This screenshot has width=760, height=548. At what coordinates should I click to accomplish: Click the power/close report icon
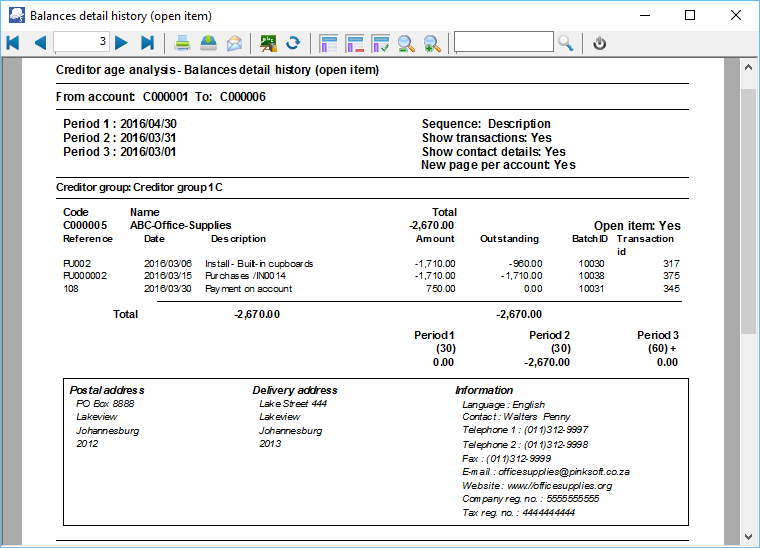600,43
